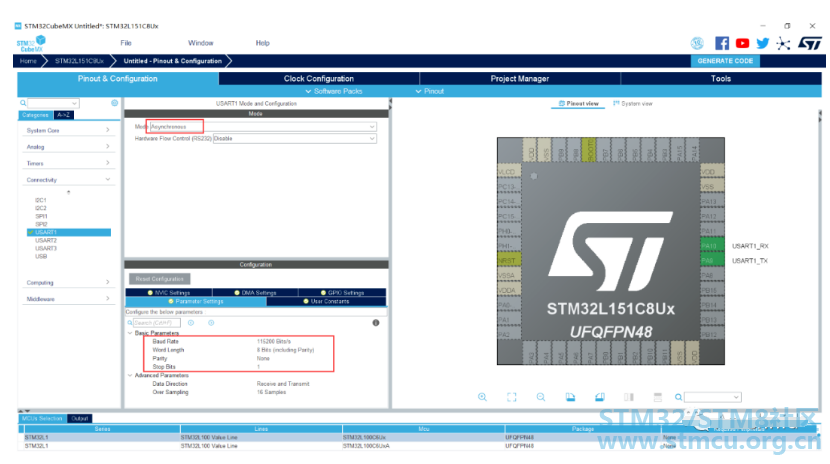Viewport: 830px width, 464px height.
Task: Click the ST logo in header
Action: 810,43
